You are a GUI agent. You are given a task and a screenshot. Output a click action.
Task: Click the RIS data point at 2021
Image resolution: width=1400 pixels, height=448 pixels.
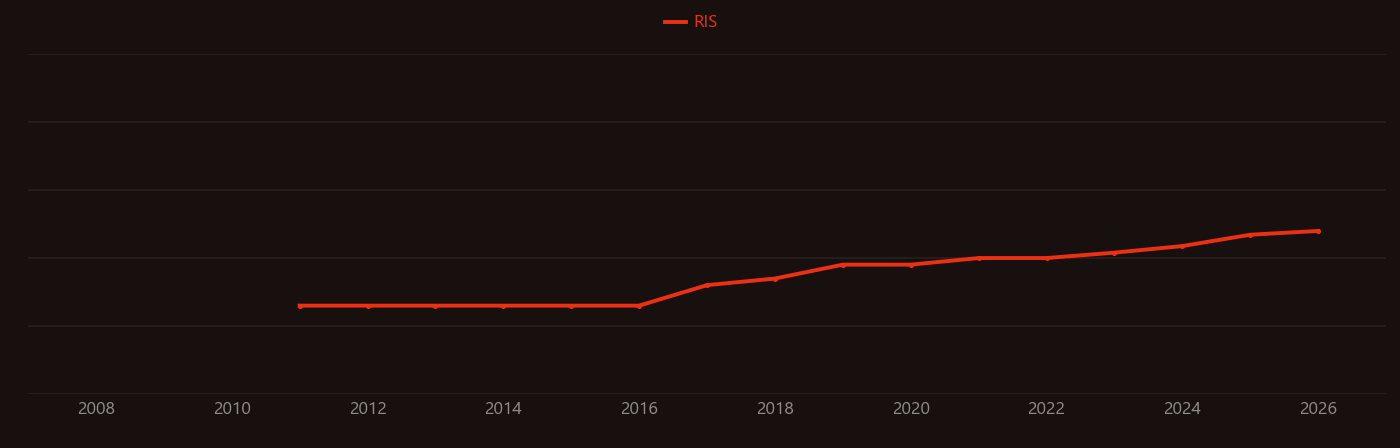click(979, 258)
